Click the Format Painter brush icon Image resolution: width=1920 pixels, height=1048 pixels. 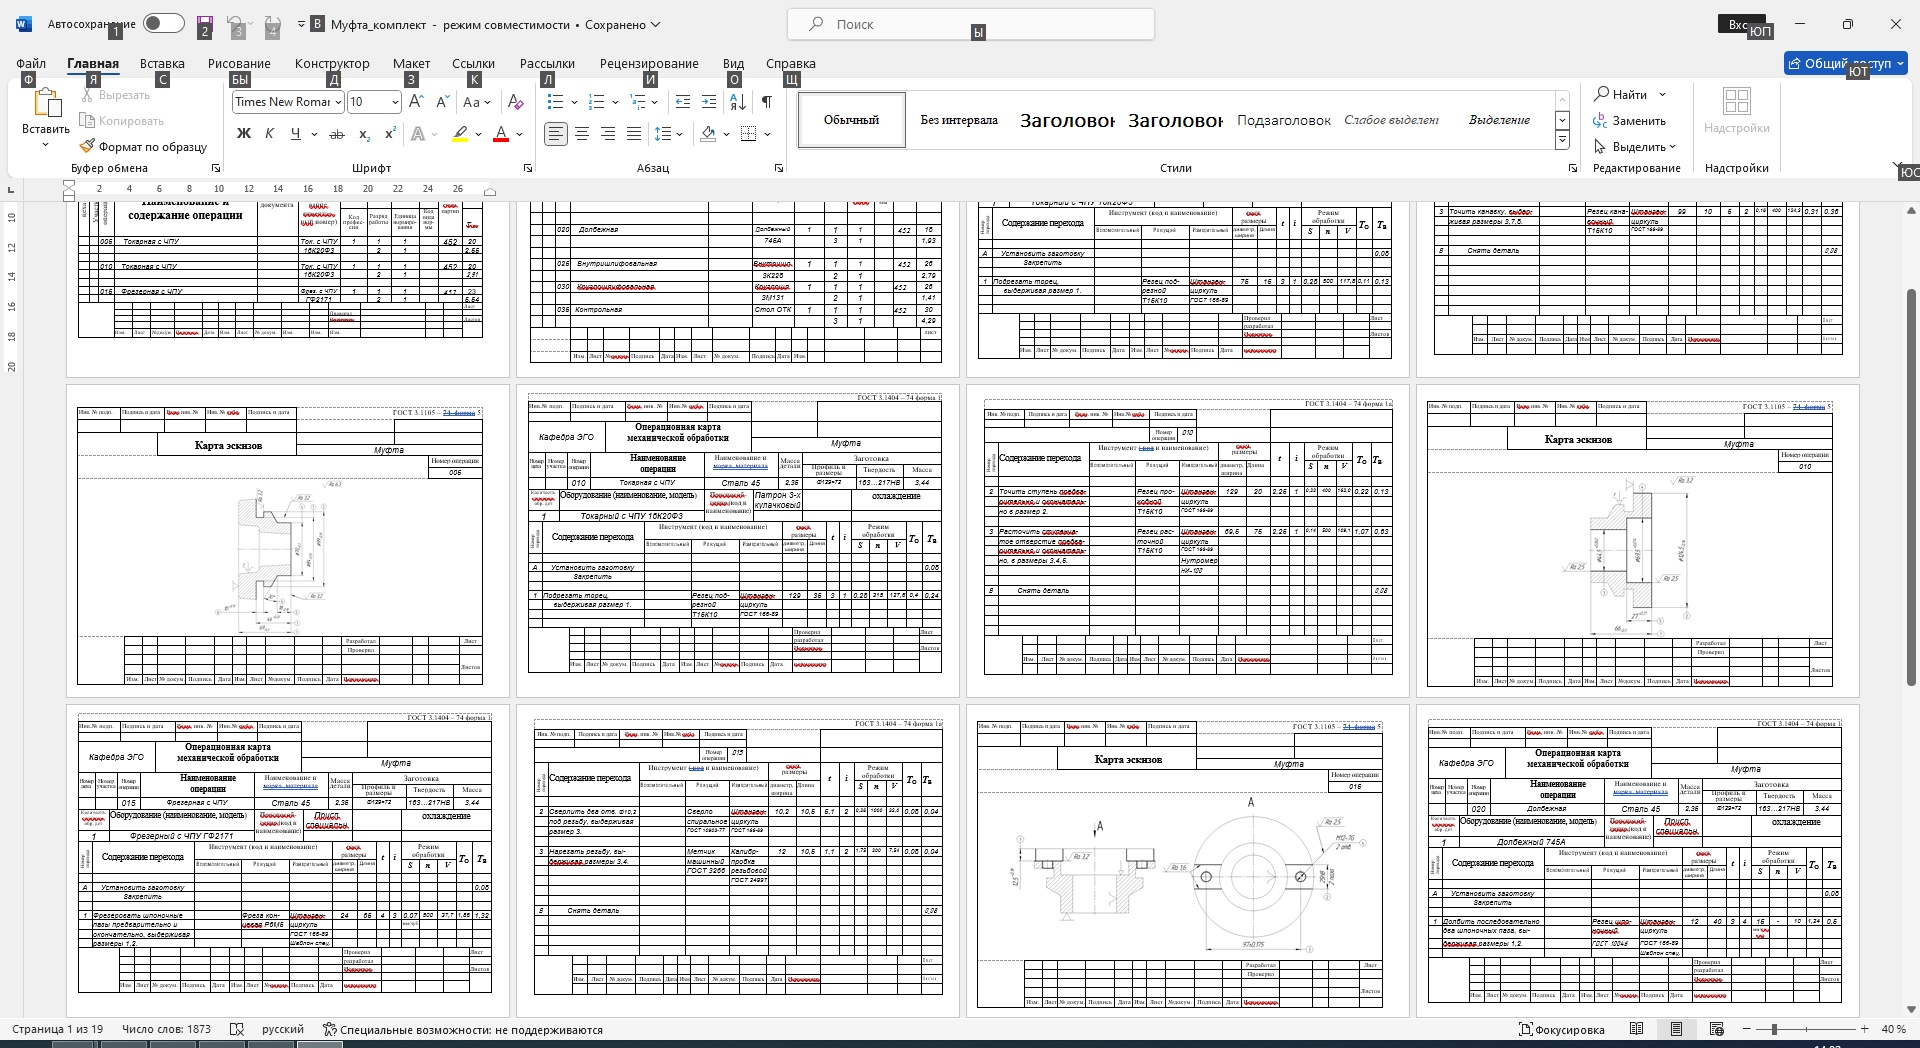88,146
